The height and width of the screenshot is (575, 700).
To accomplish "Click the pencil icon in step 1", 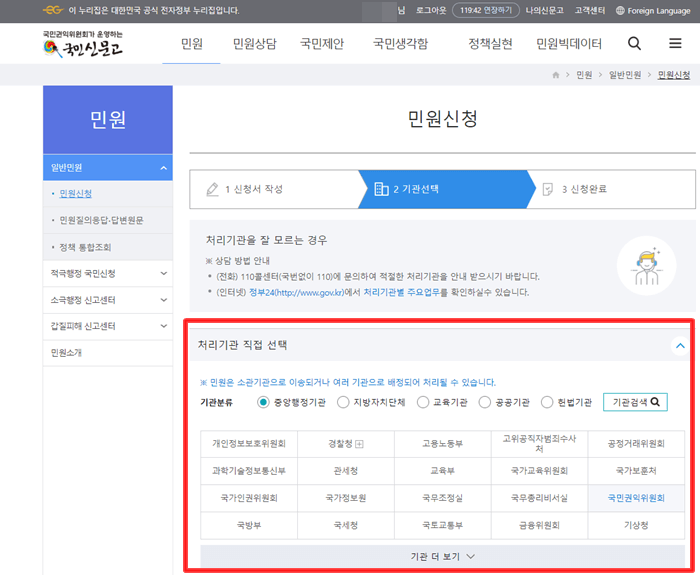I will coord(212,189).
